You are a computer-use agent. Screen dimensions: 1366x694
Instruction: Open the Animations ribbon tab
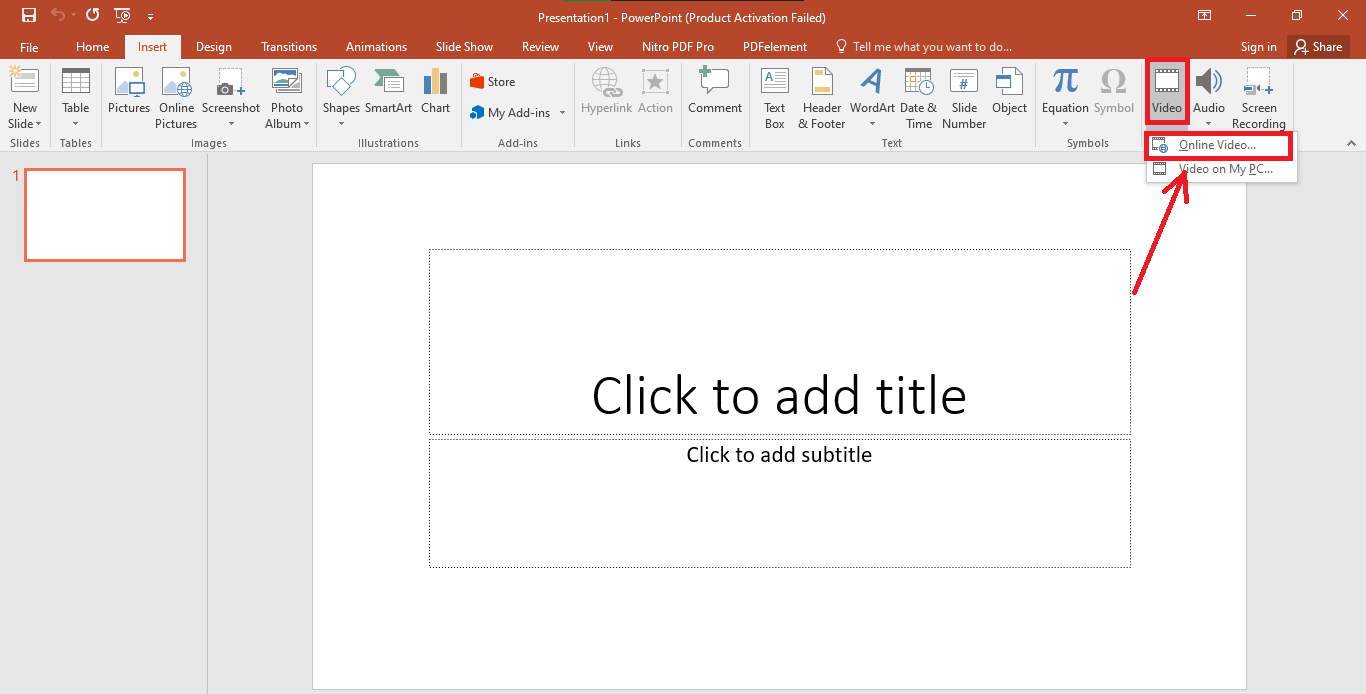coord(376,47)
